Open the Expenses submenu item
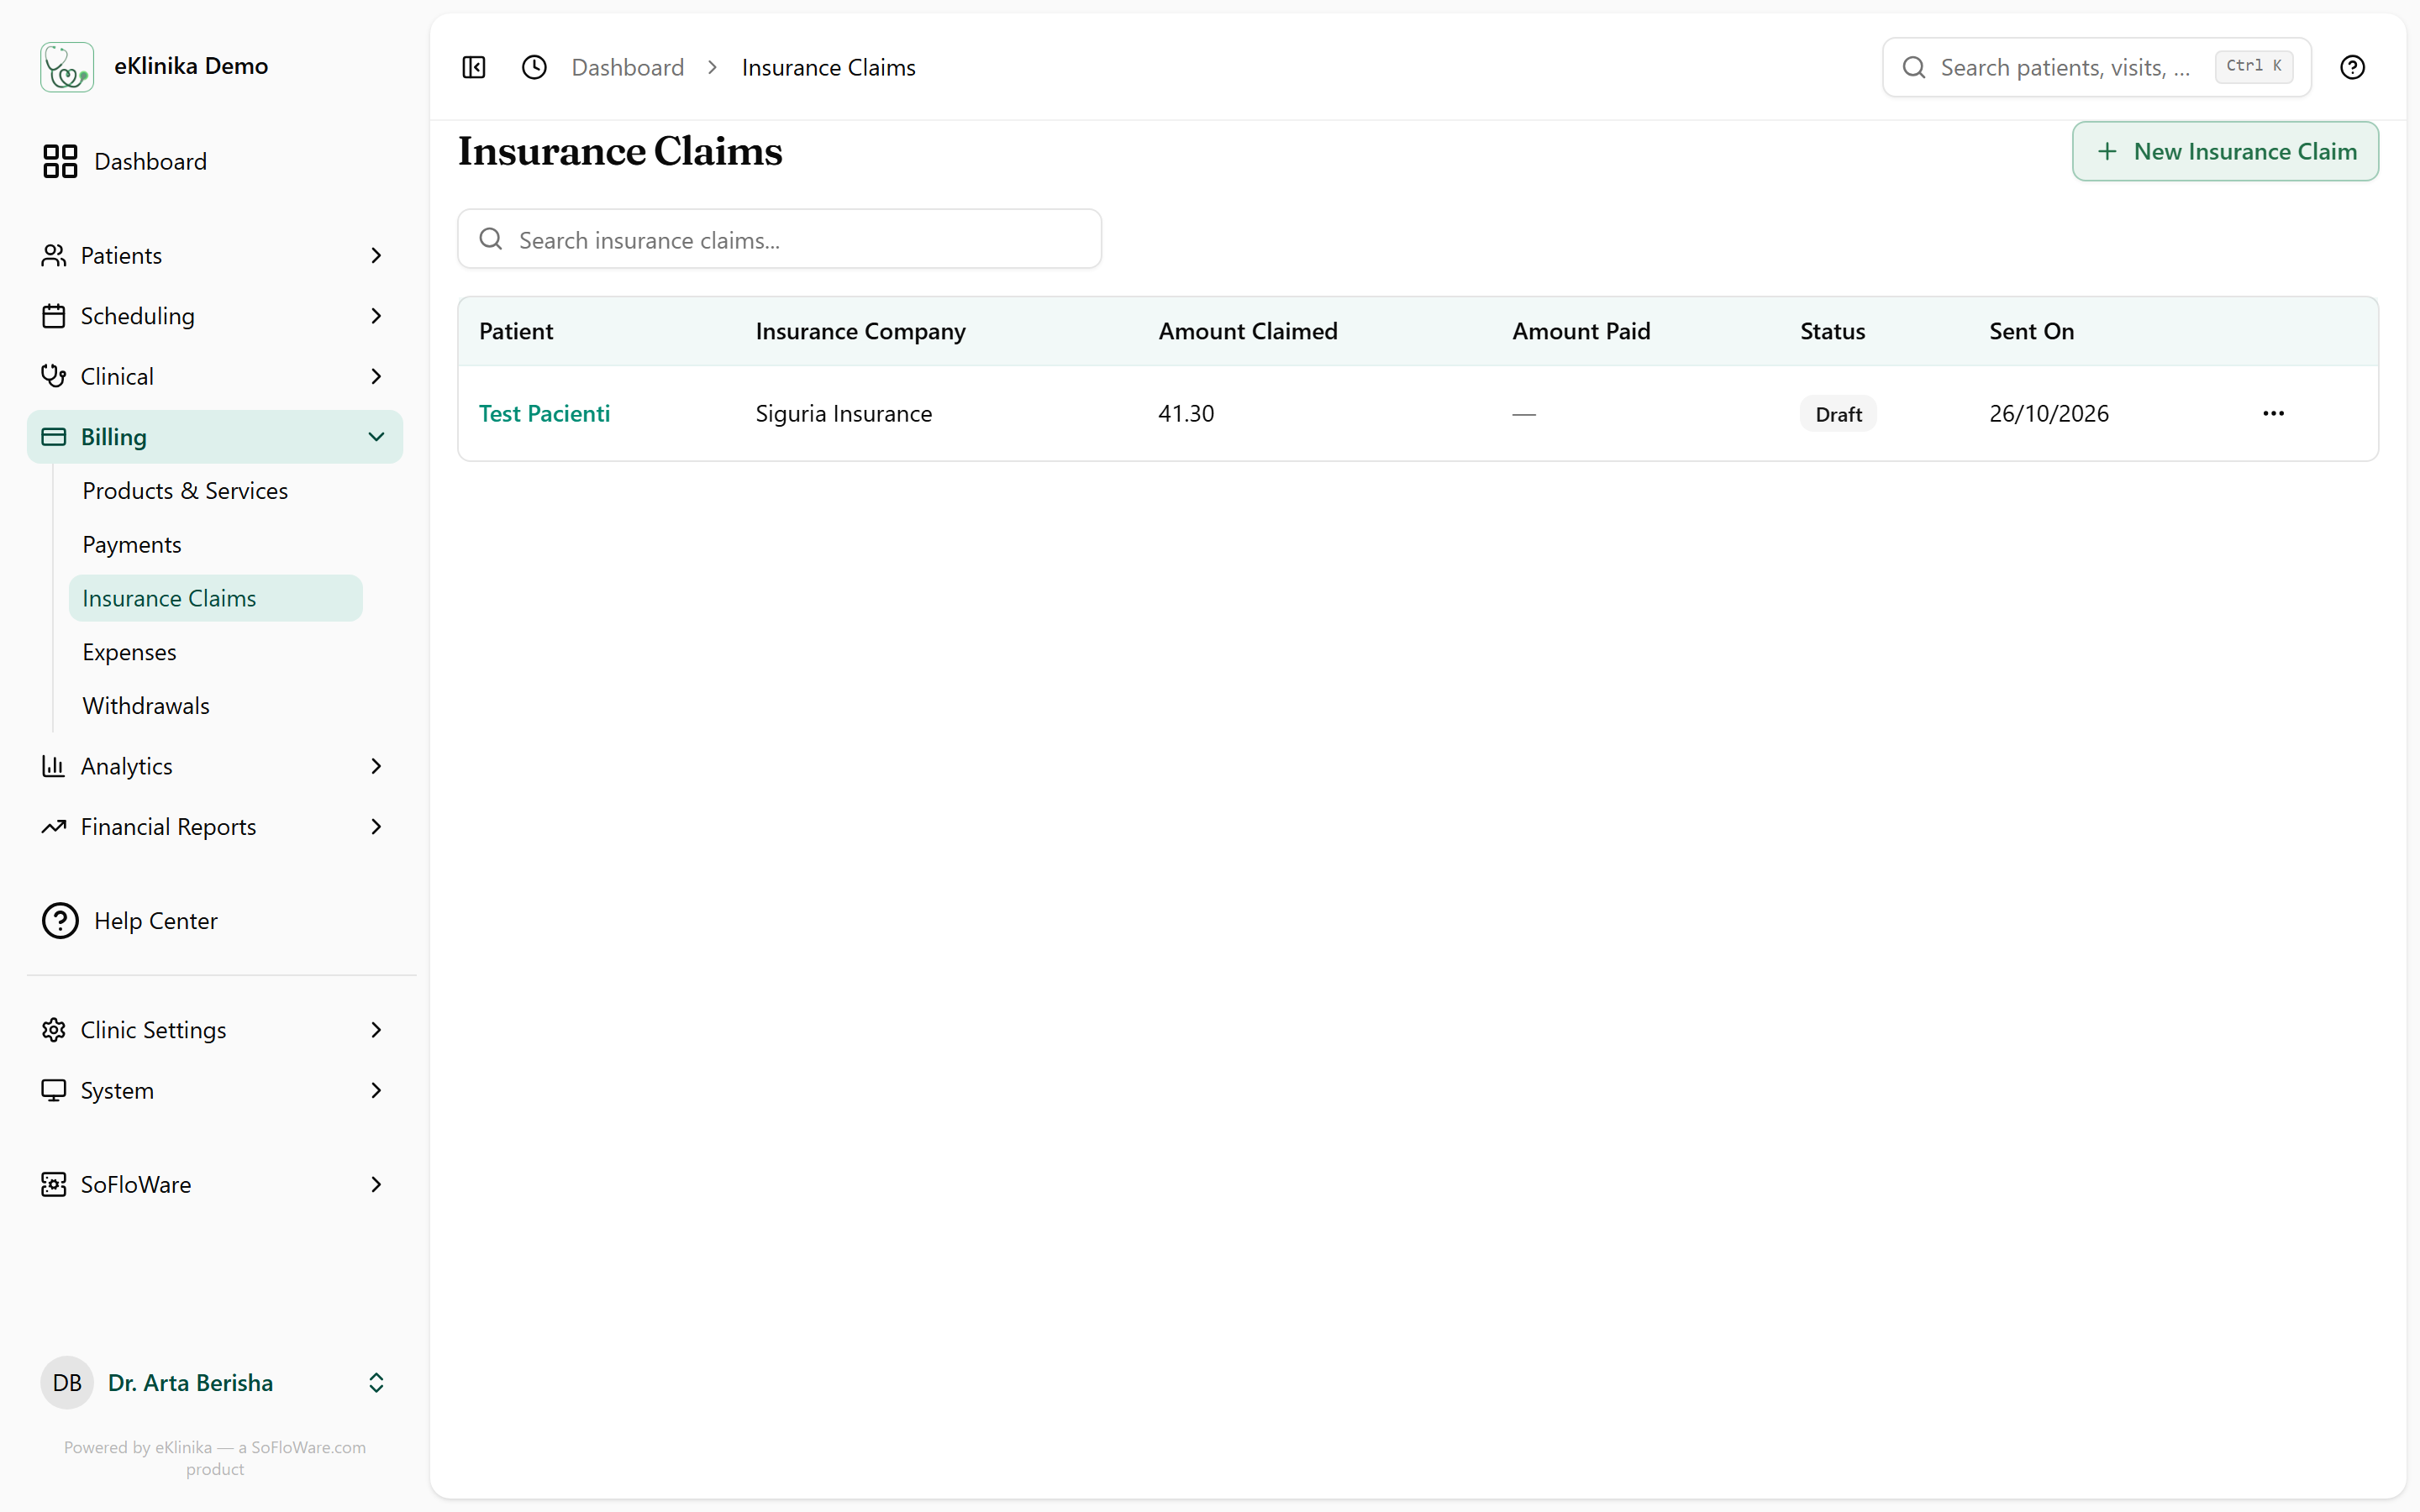Viewport: 2420px width, 1512px height. pos(215,652)
